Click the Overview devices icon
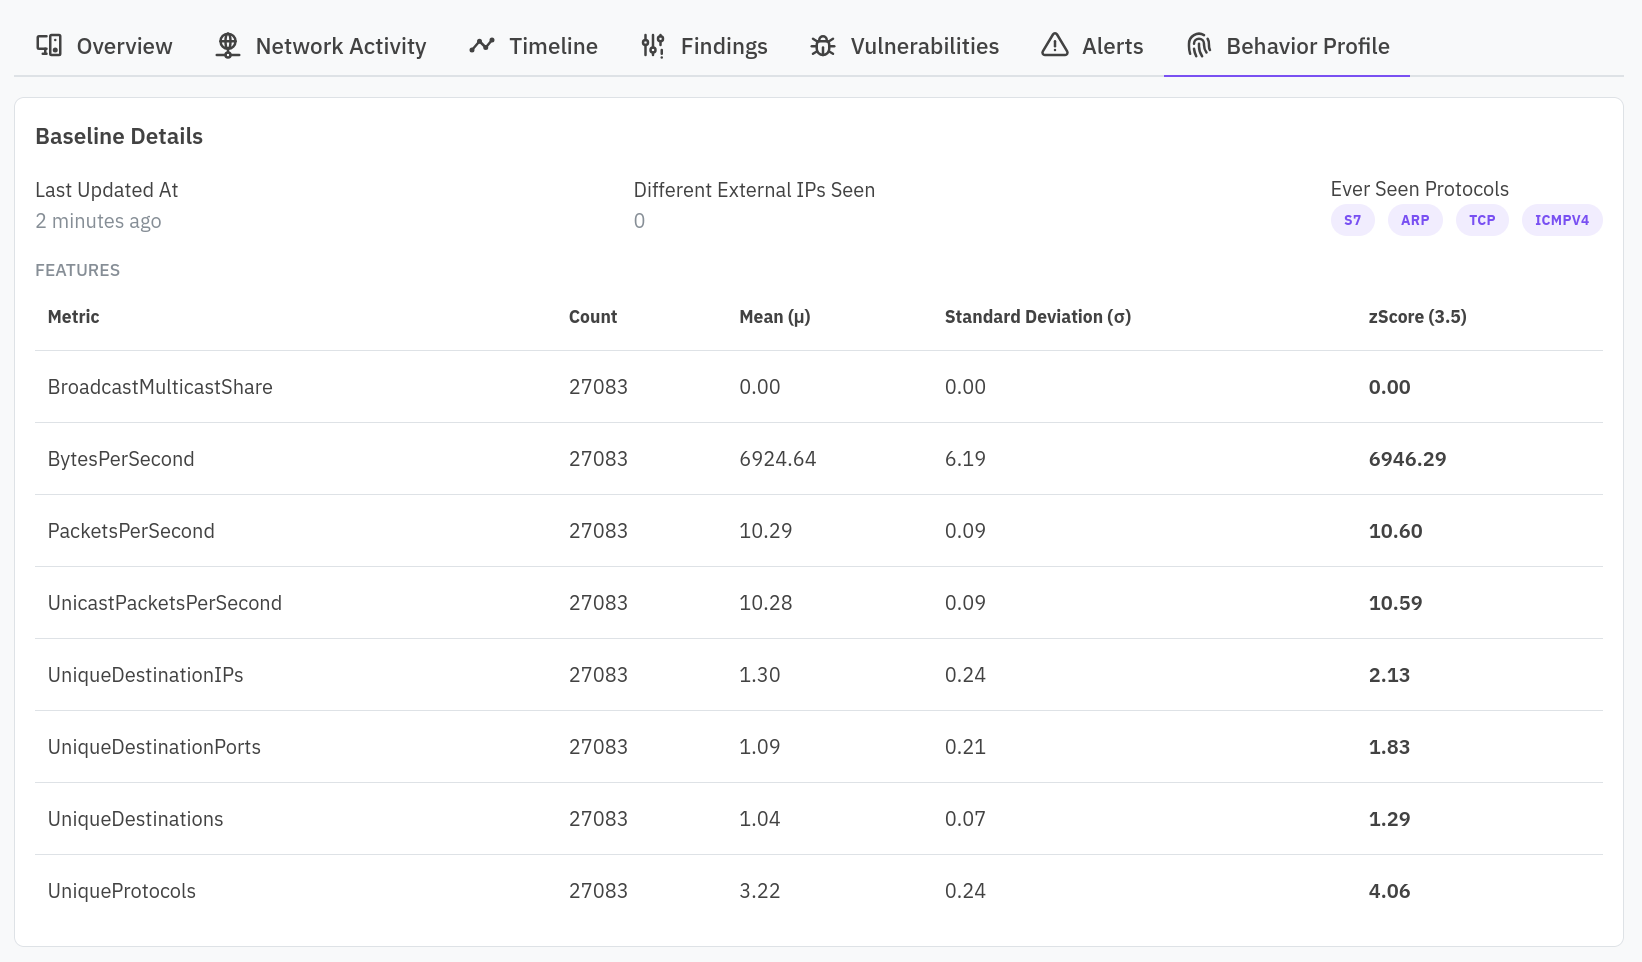This screenshot has height=962, width=1642. click(49, 46)
